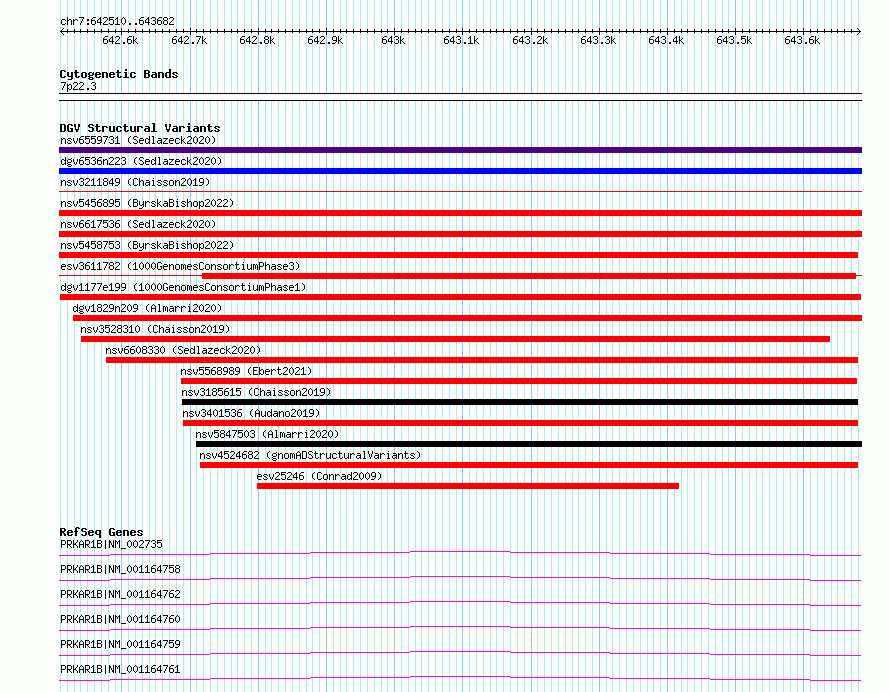Click nsv3401536 (Audano2019) variant label

click(251, 413)
